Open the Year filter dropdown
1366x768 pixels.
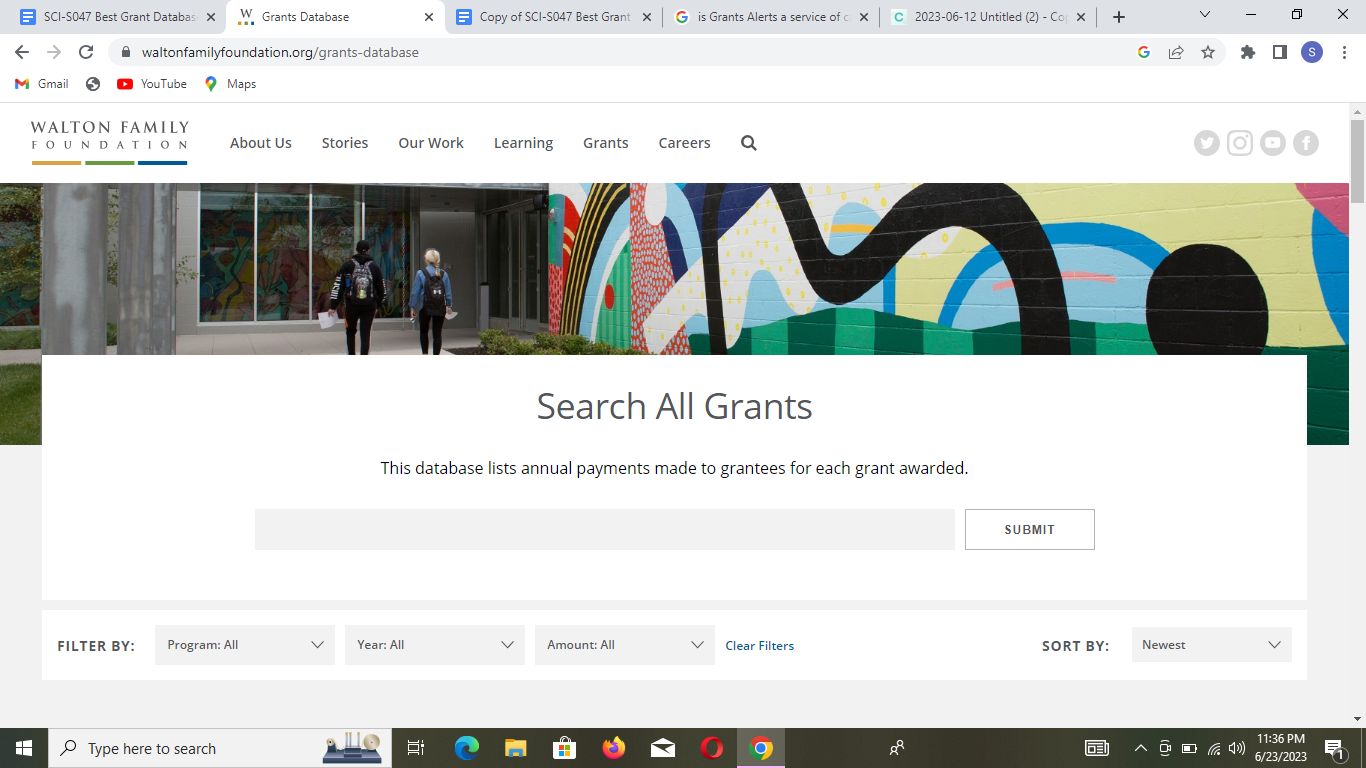pos(434,645)
